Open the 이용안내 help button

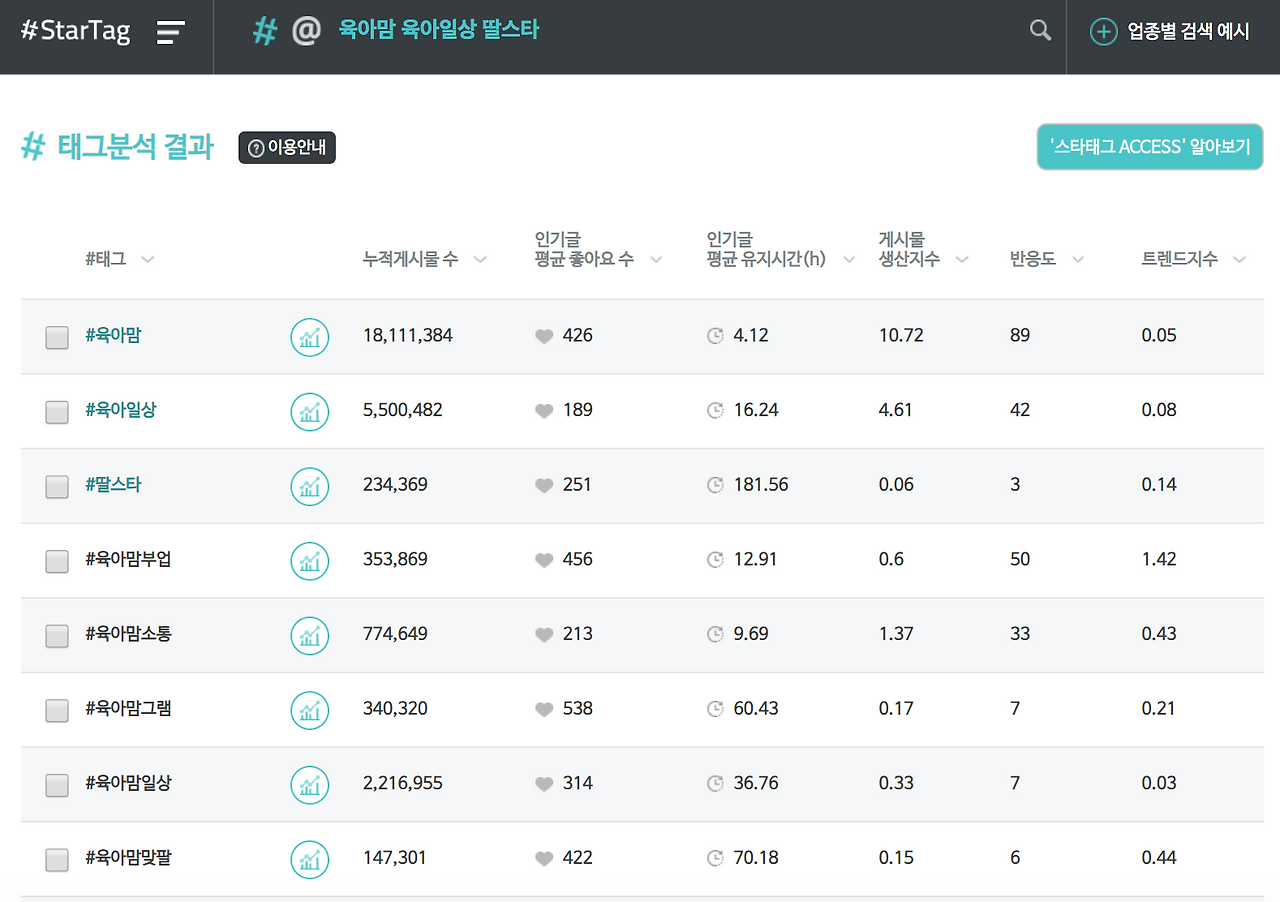(287, 148)
